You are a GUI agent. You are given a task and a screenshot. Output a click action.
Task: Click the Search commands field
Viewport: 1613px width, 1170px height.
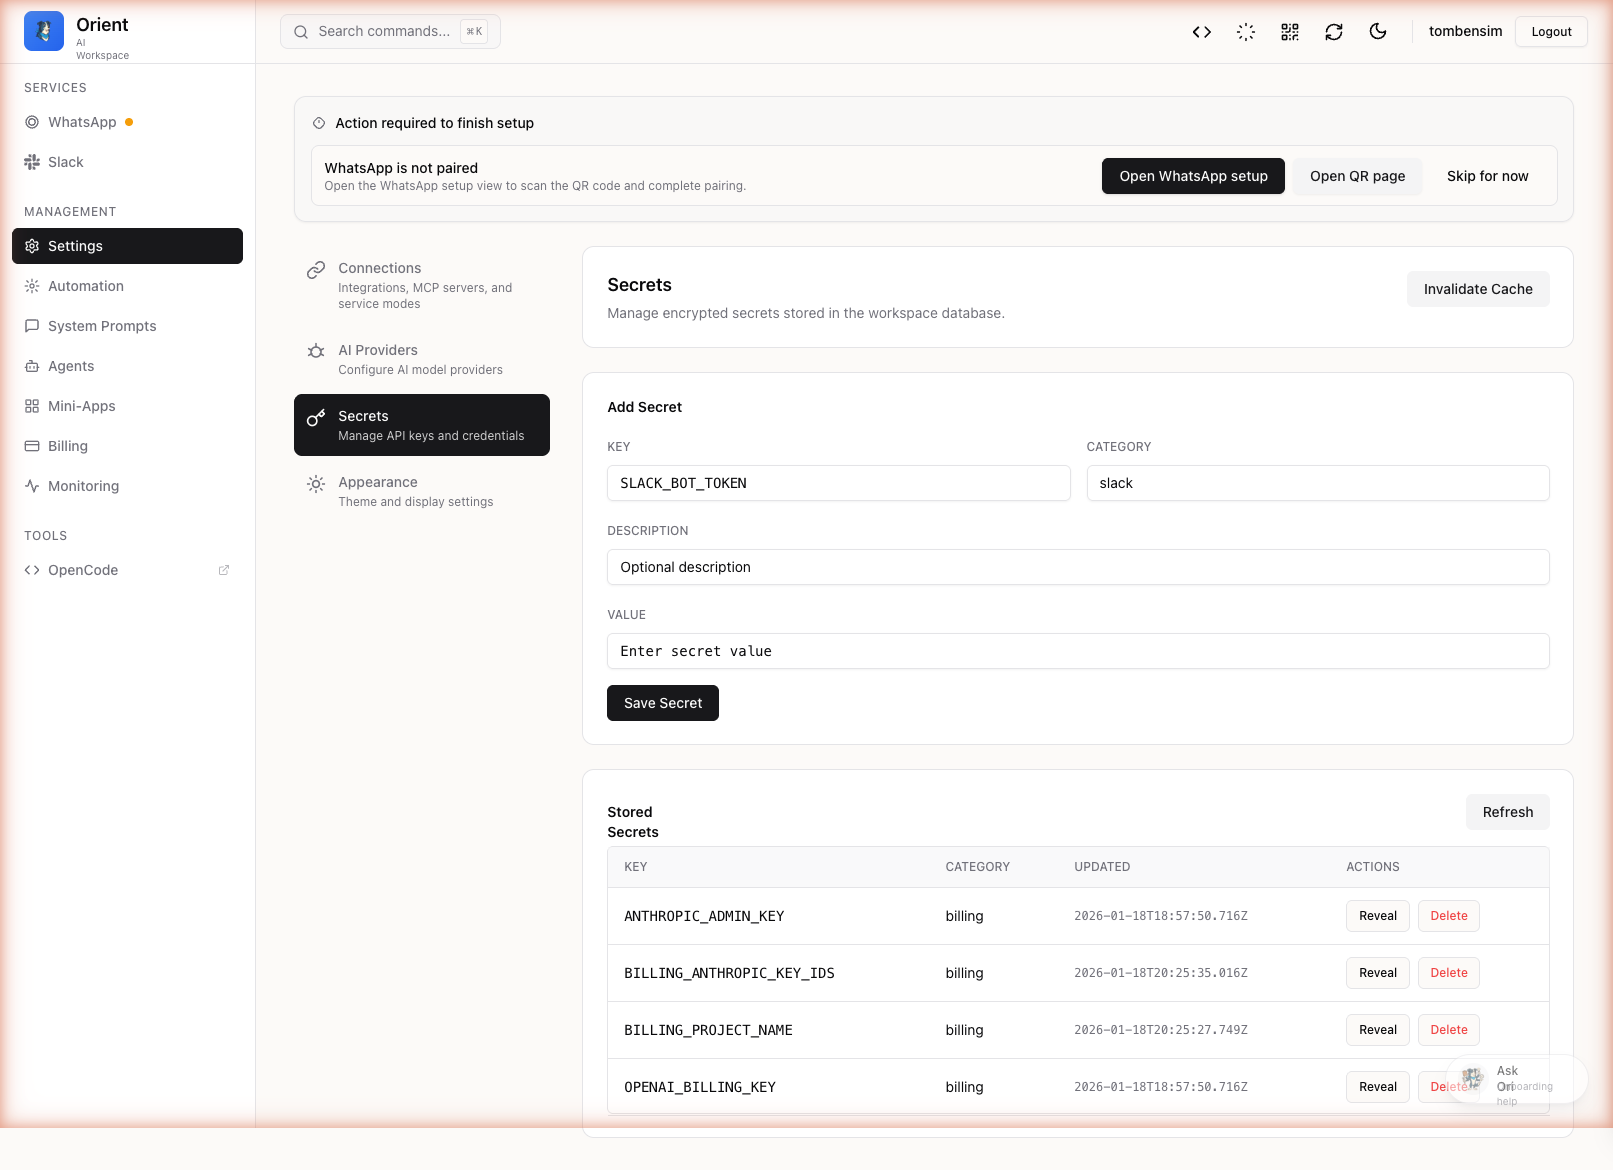(x=390, y=31)
